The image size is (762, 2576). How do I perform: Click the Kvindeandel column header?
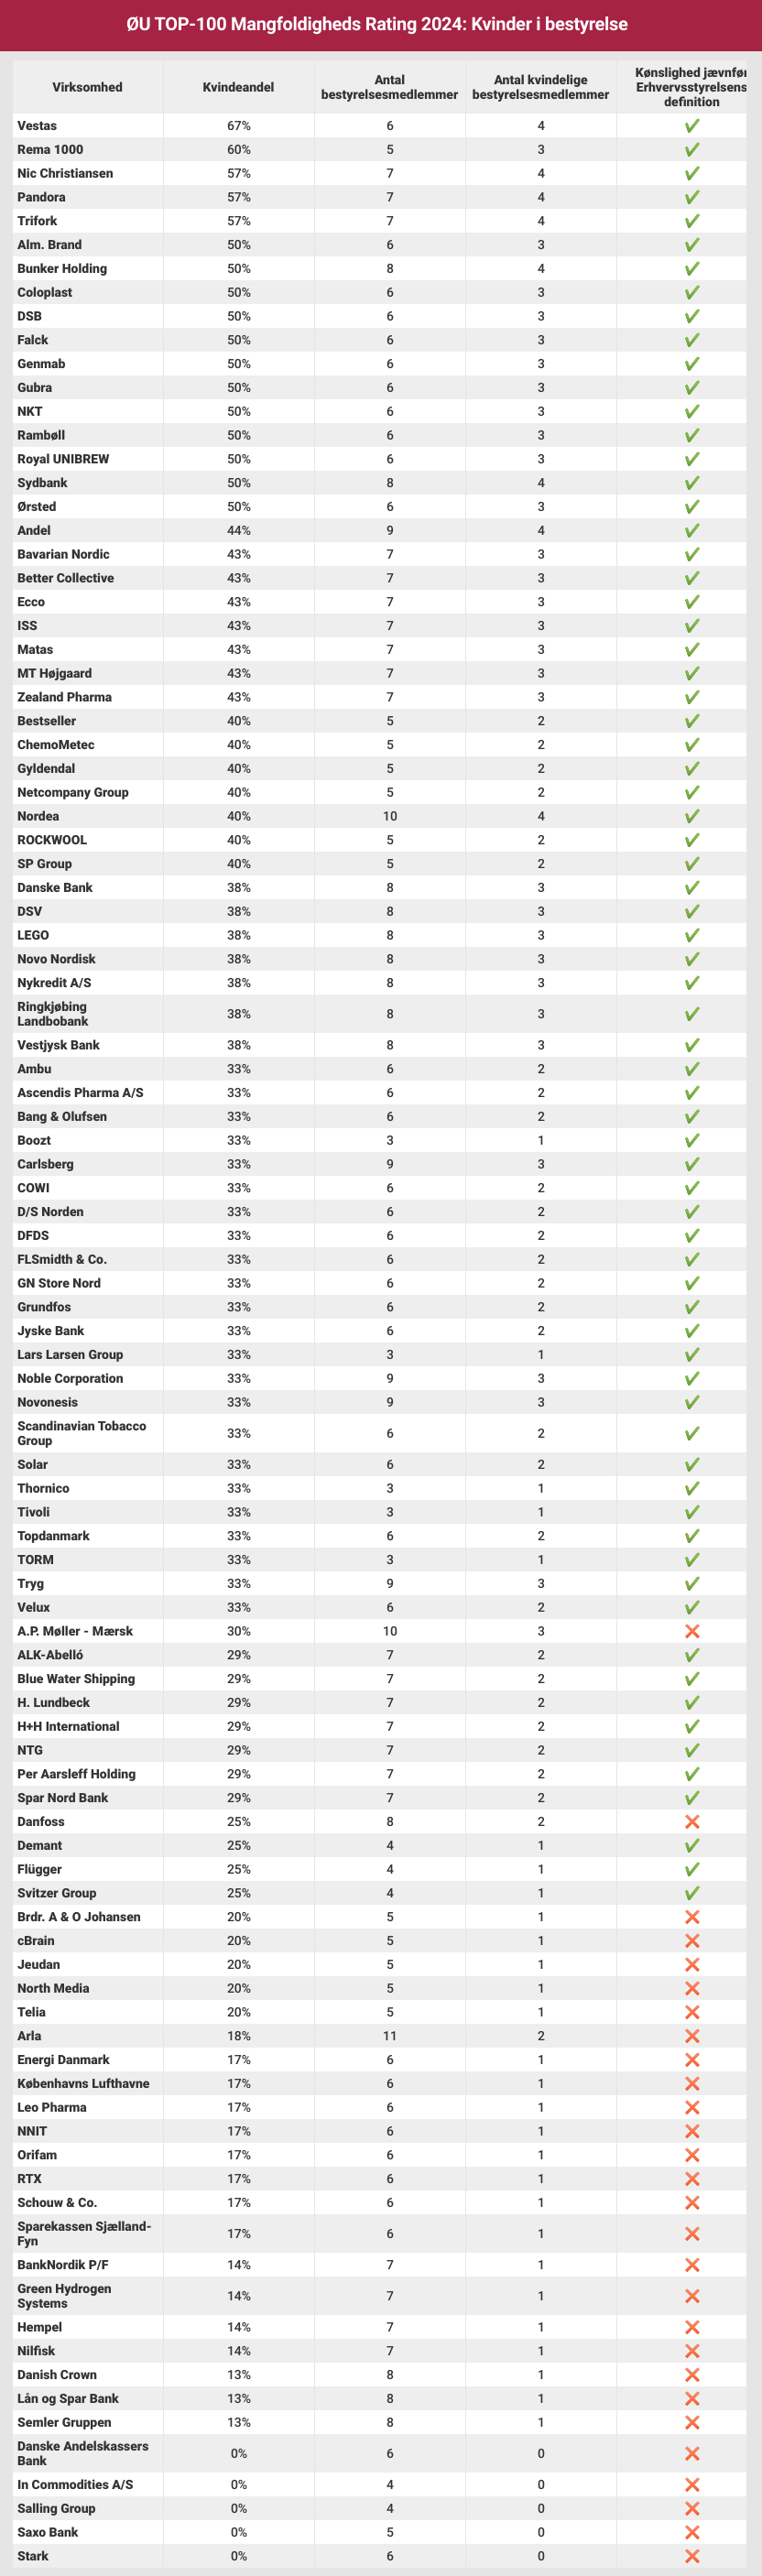tap(238, 87)
